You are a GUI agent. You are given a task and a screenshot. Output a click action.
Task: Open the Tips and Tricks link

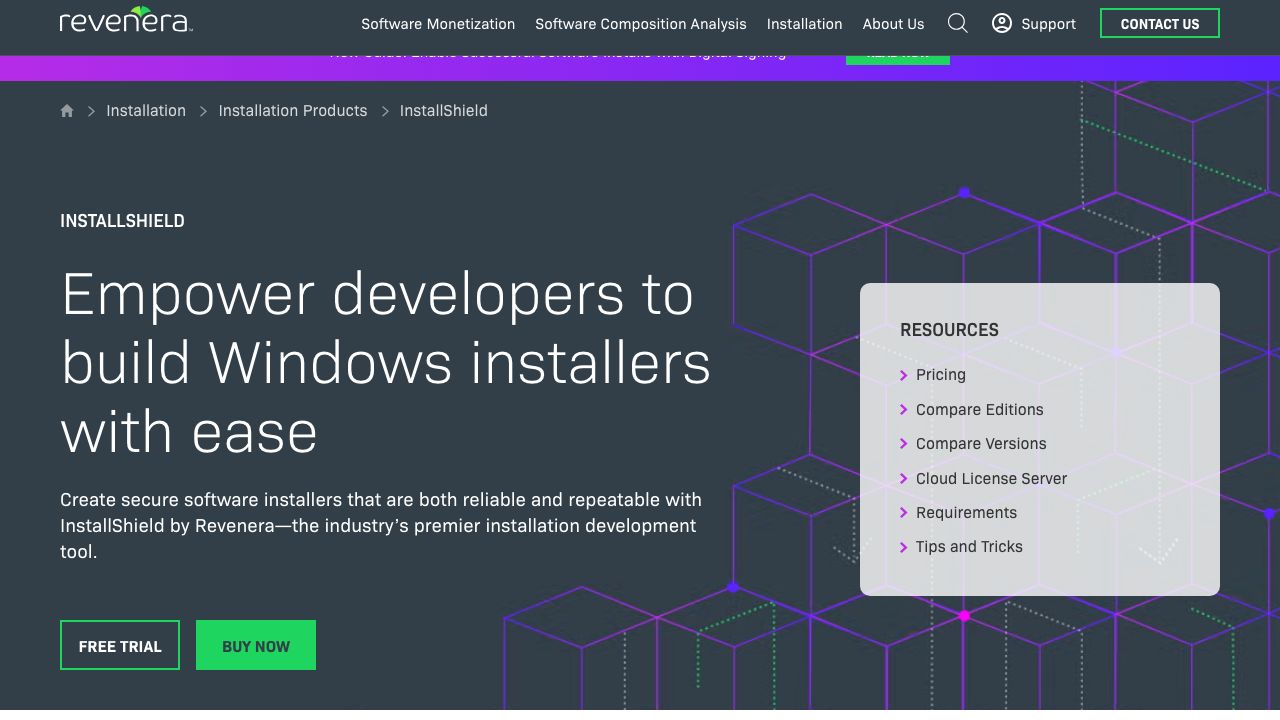point(969,547)
